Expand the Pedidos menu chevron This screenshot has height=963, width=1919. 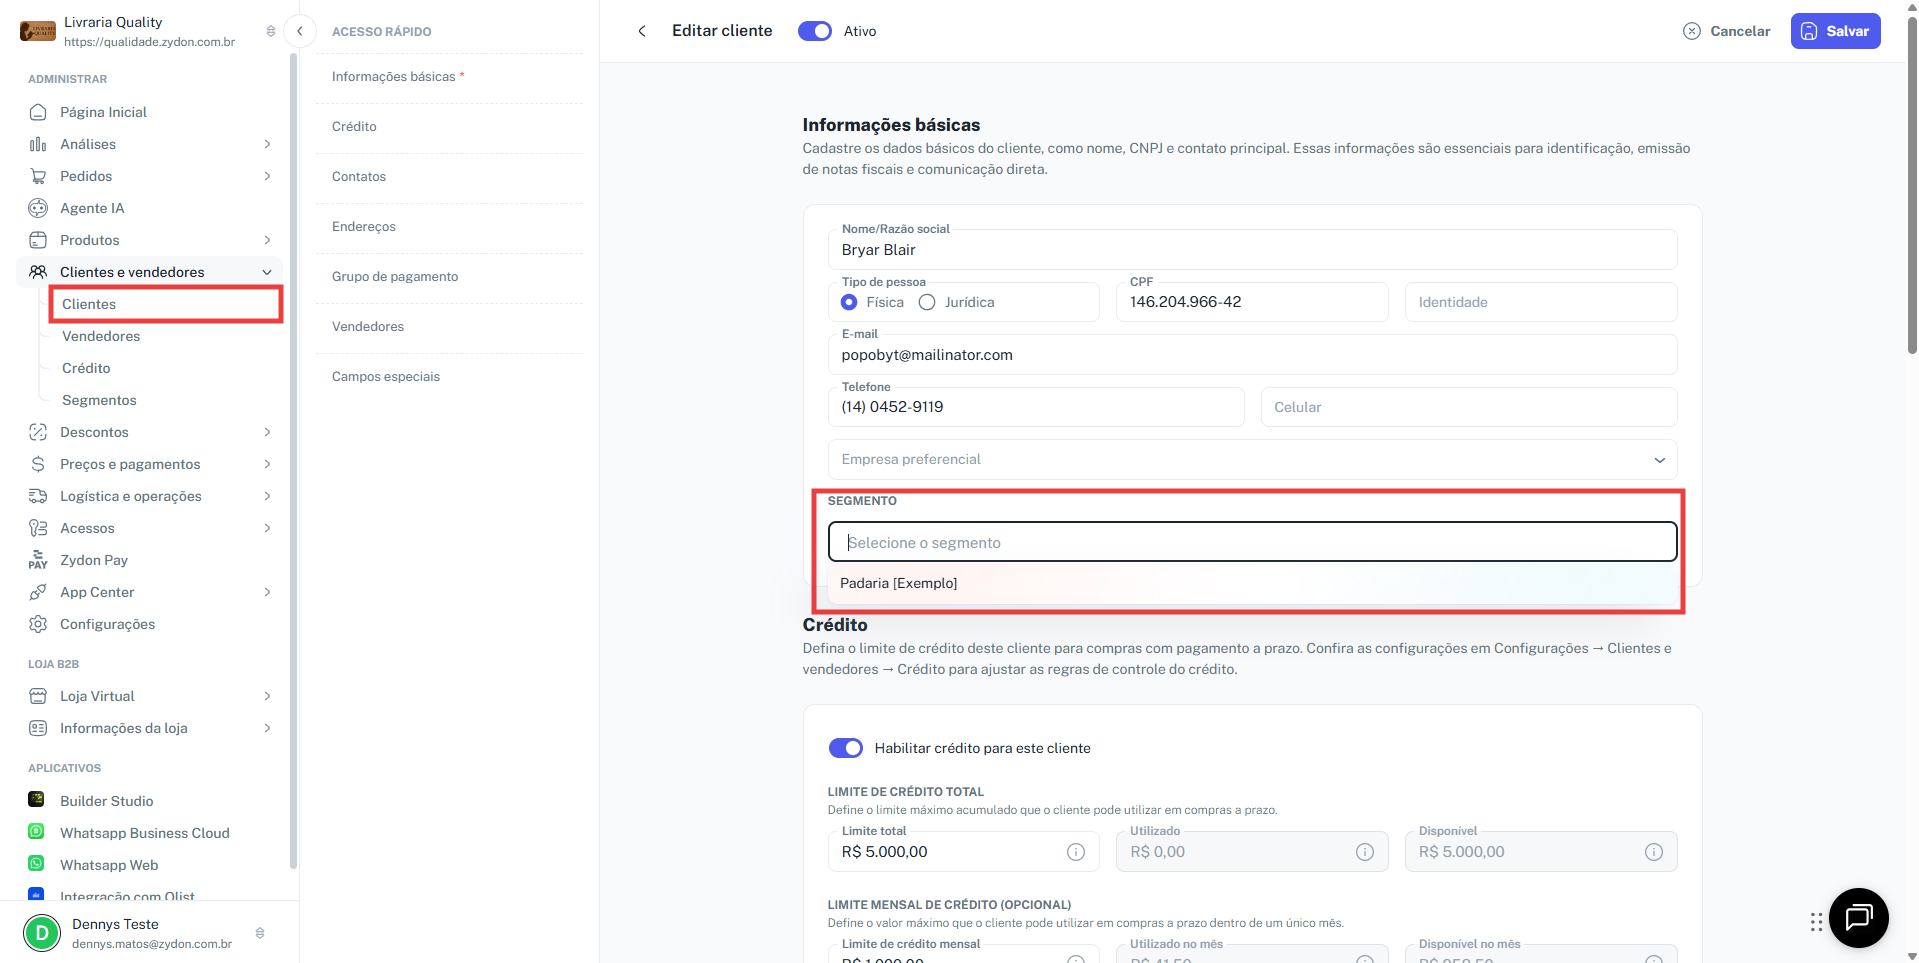[x=267, y=176]
